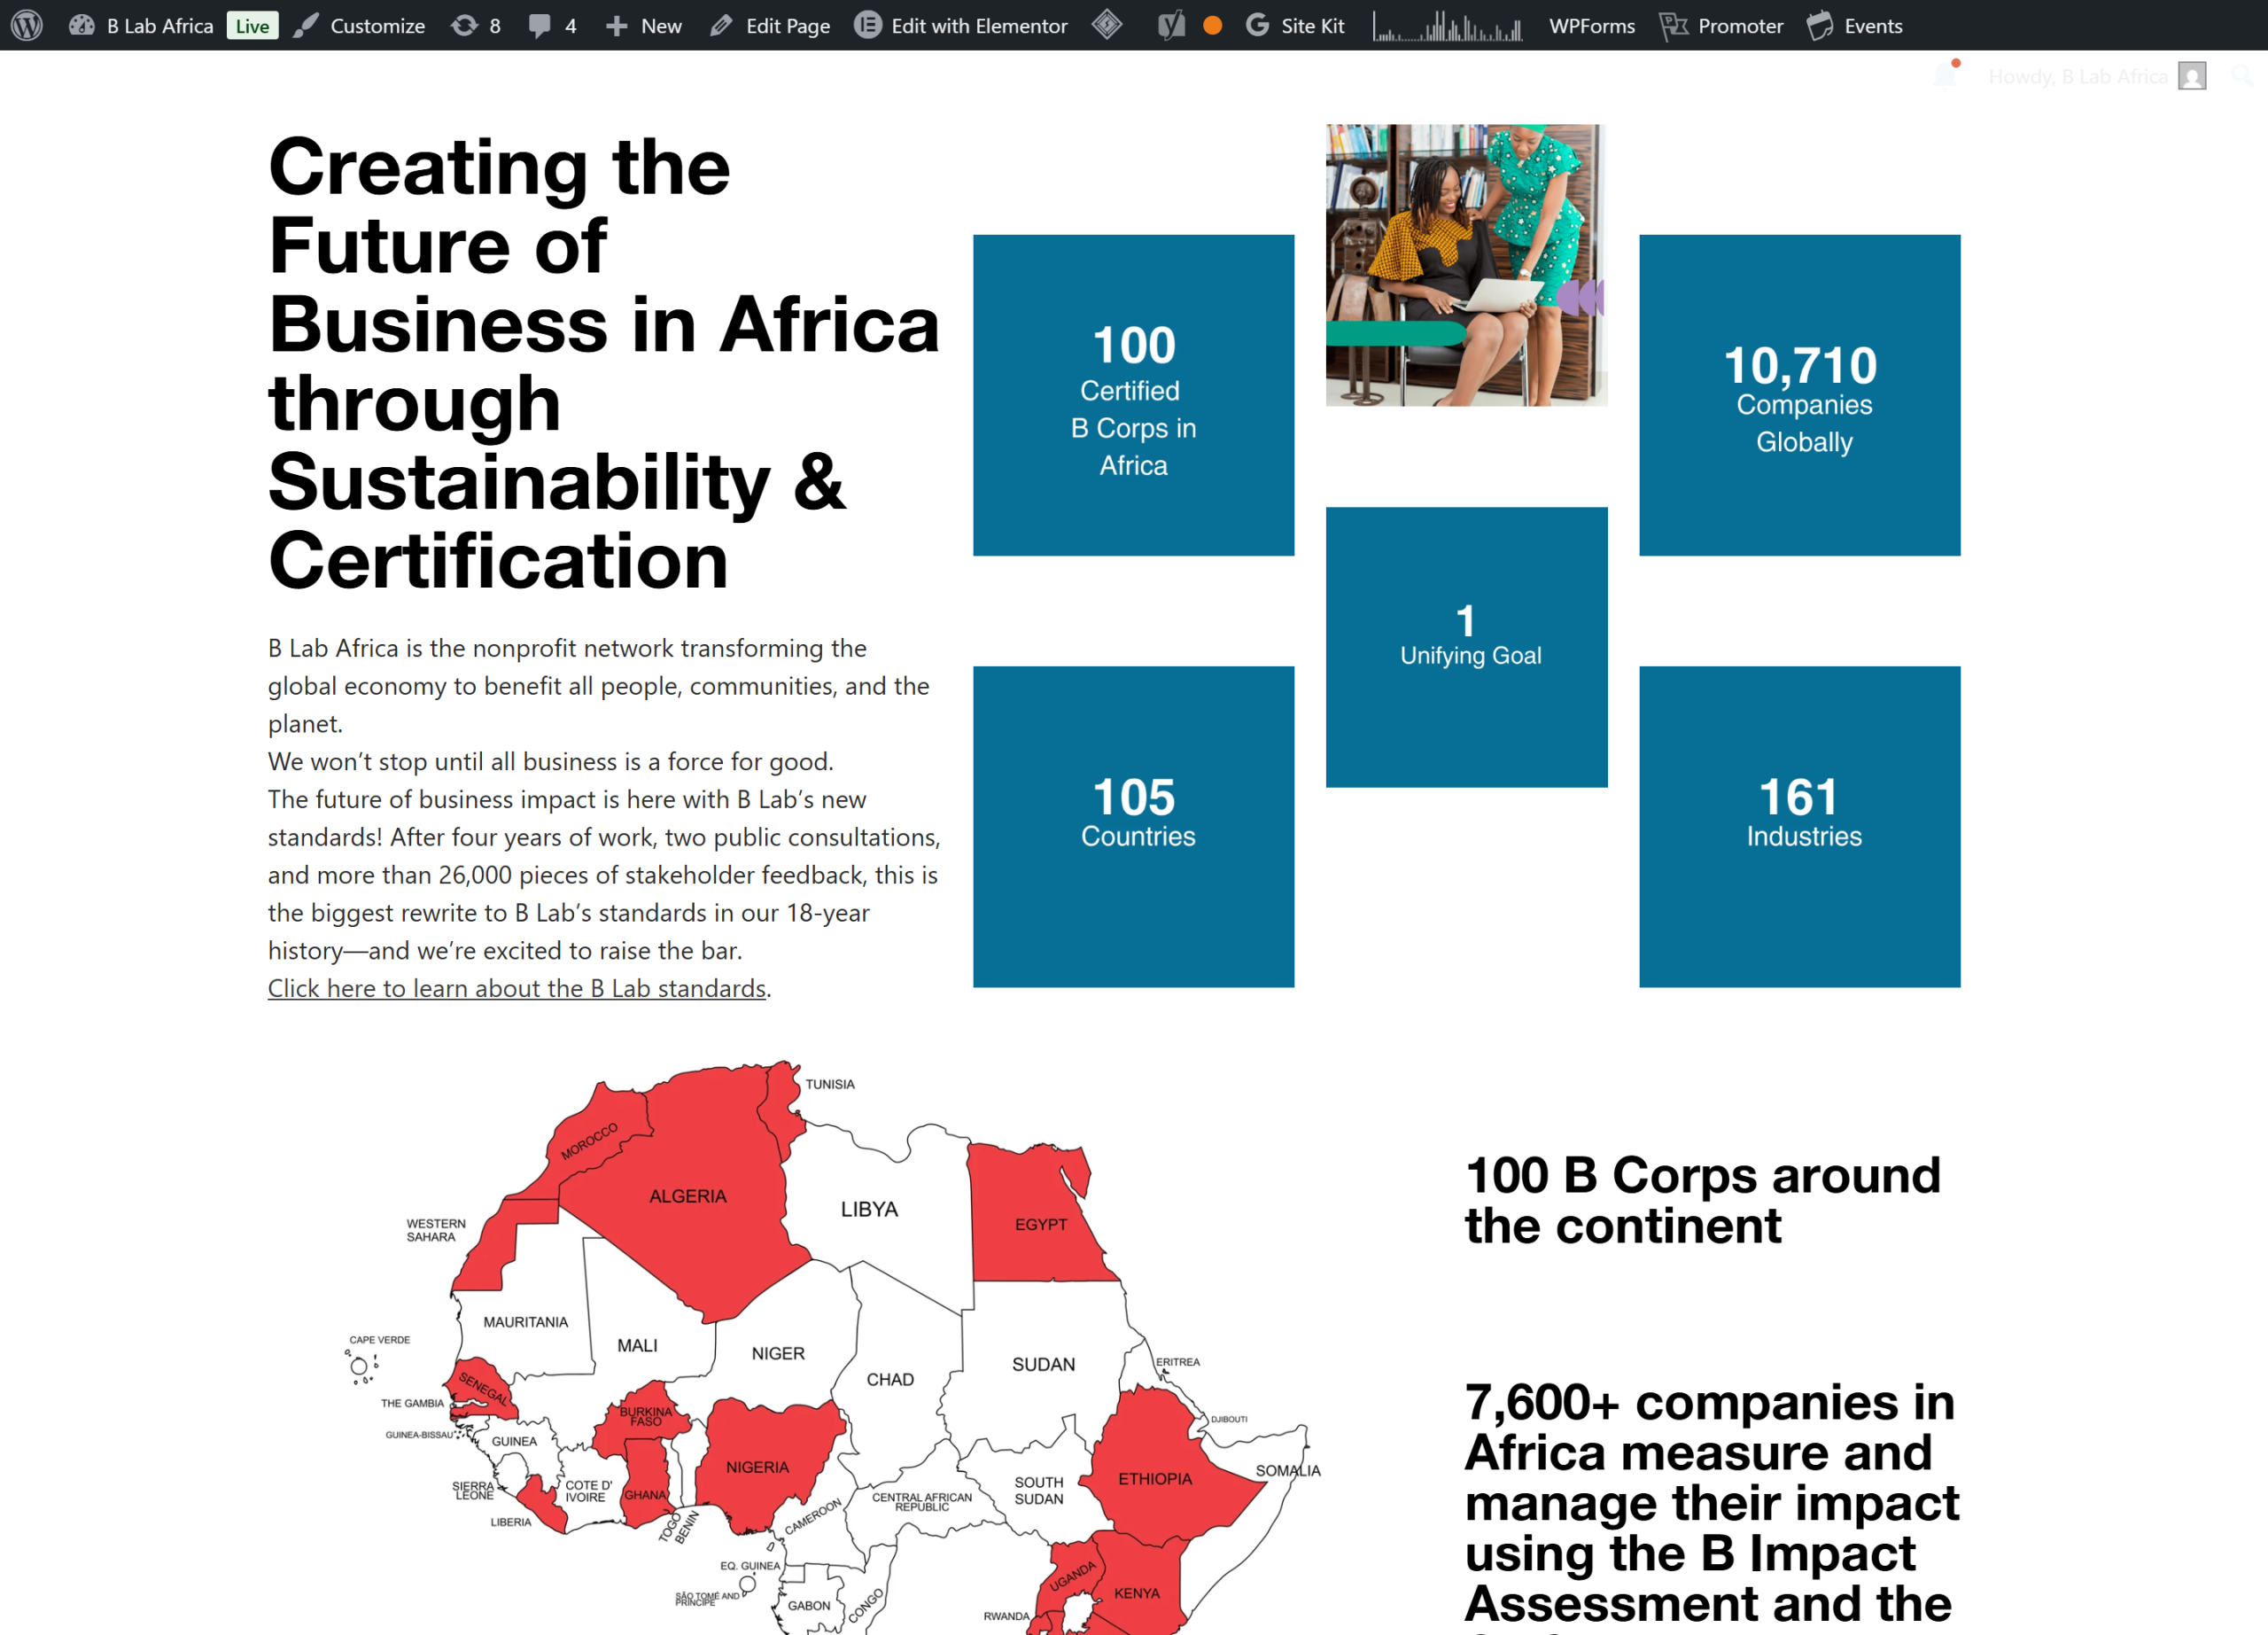Select Algeria on the Africa map

click(x=688, y=1196)
